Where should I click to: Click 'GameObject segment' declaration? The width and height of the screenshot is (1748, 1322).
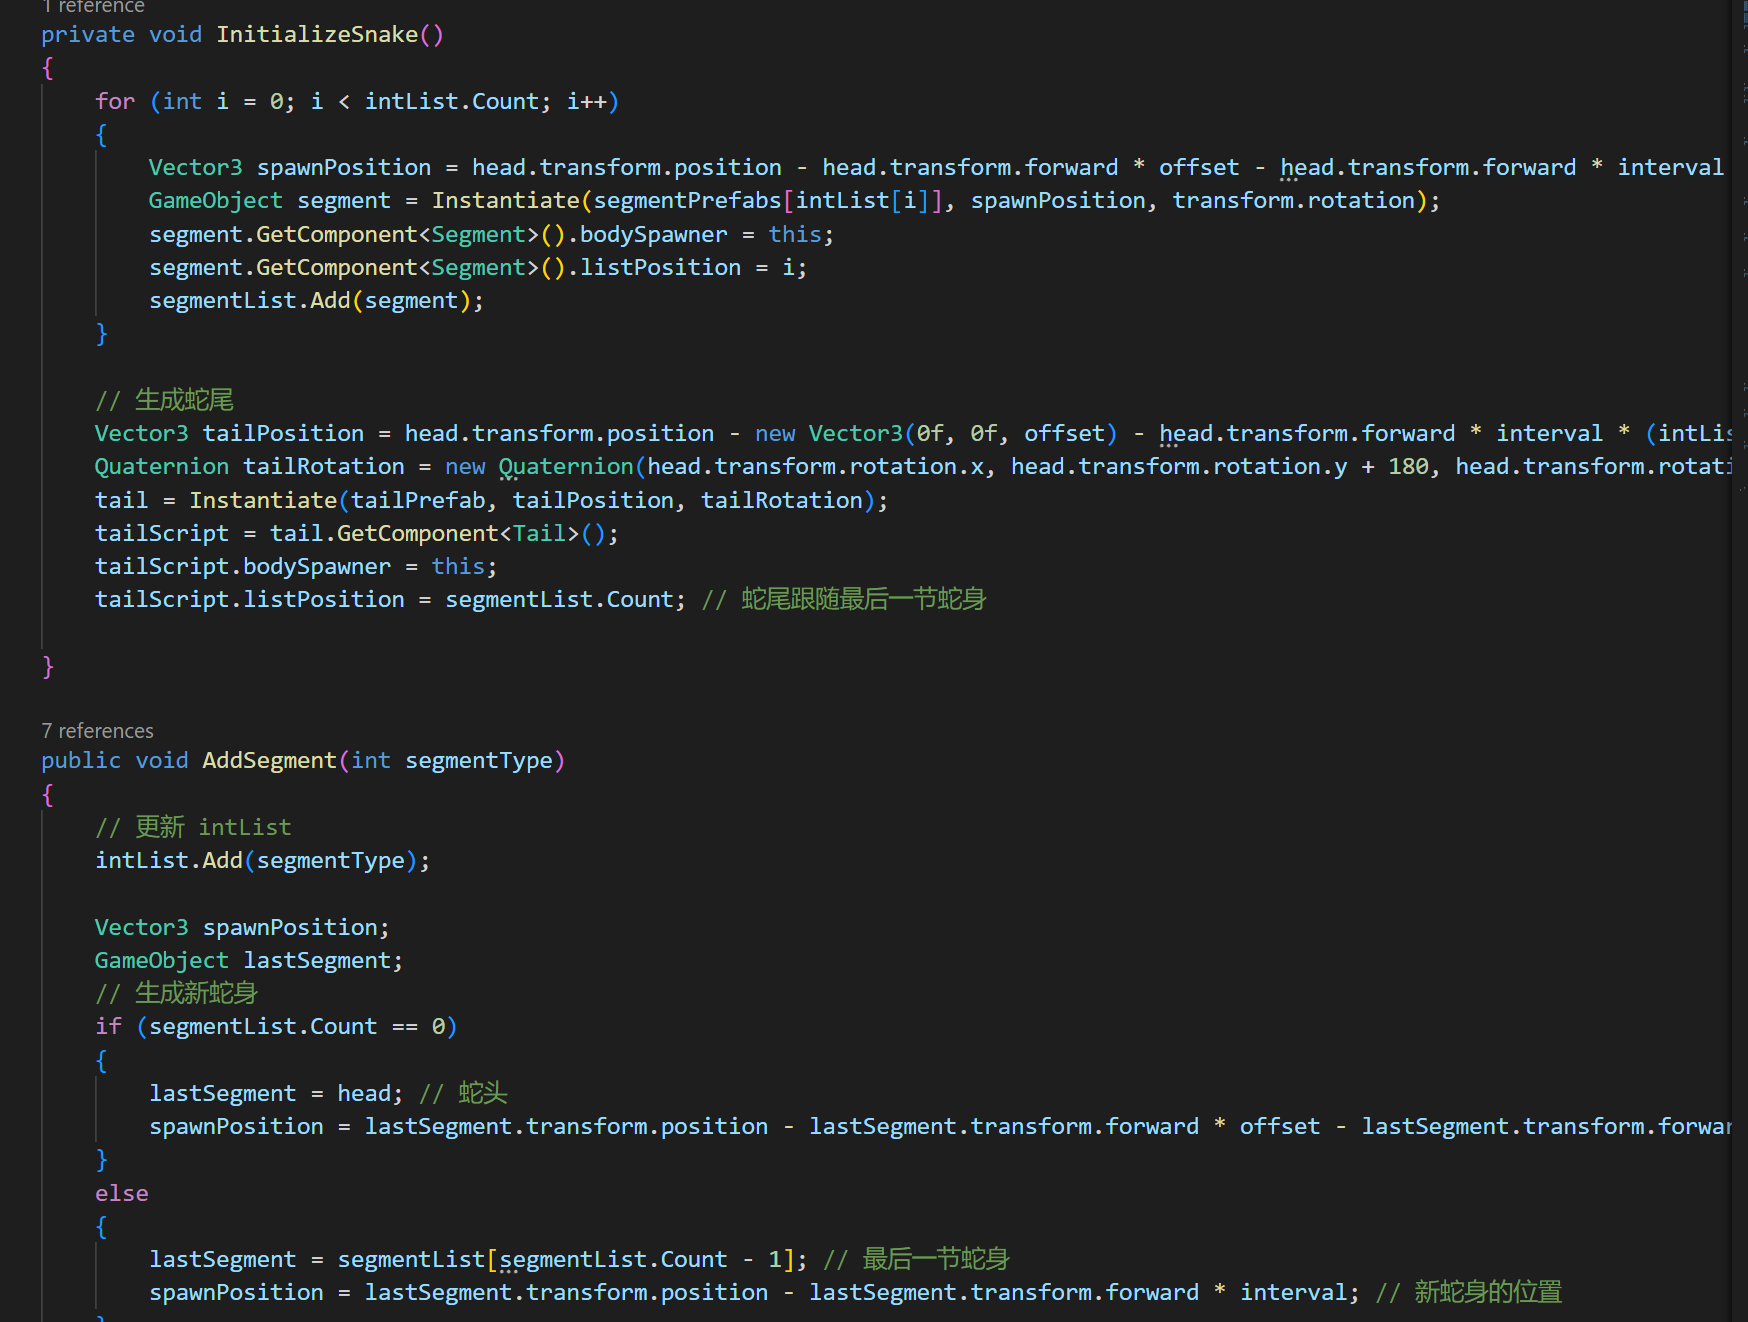tap(270, 200)
